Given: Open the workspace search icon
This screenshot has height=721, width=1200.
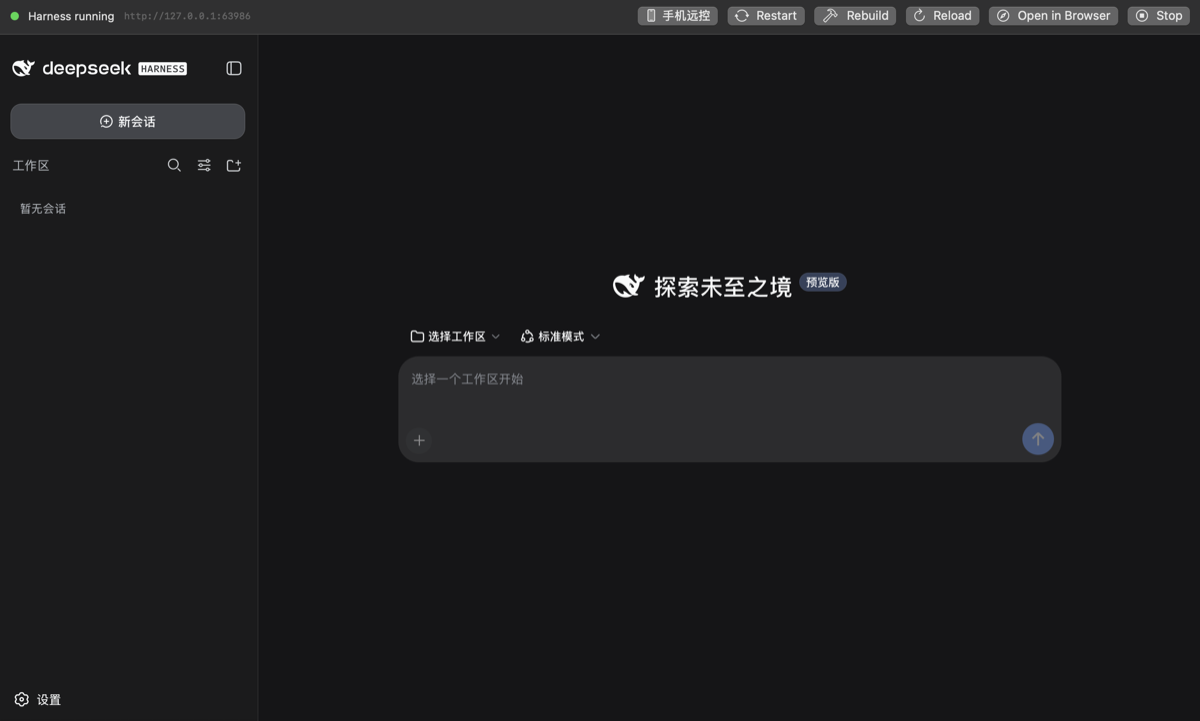Looking at the screenshot, I should click(x=174, y=165).
